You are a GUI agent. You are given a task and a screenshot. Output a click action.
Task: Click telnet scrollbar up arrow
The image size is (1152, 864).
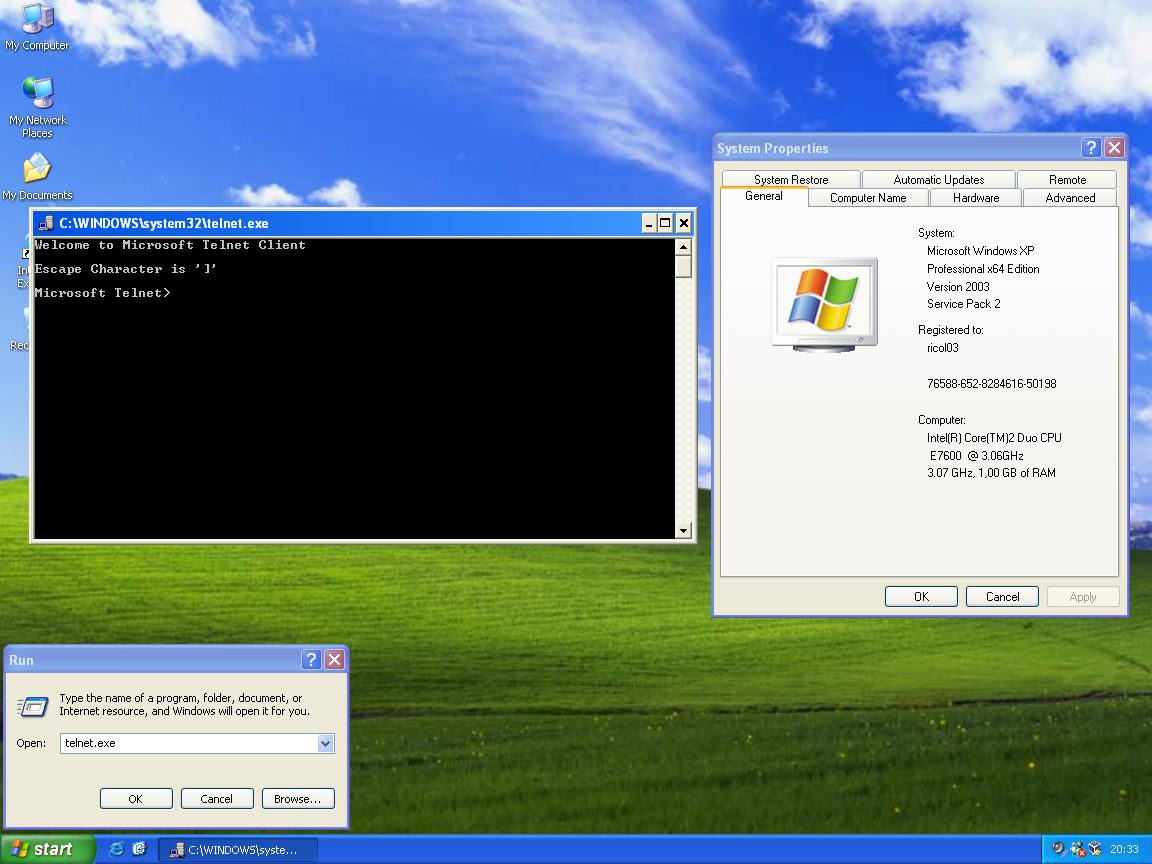click(683, 247)
